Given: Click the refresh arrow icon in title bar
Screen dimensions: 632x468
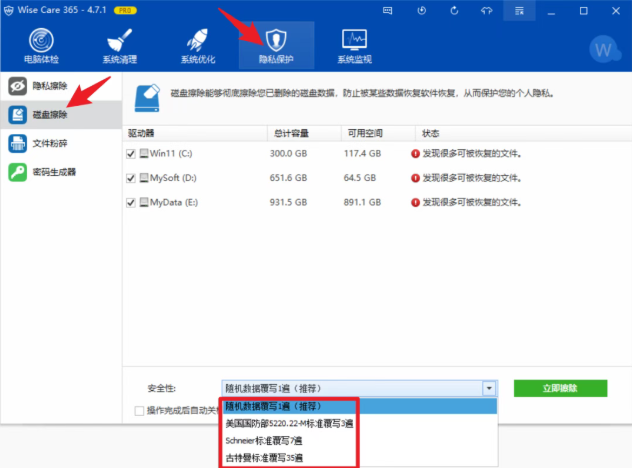Looking at the screenshot, I should [454, 10].
